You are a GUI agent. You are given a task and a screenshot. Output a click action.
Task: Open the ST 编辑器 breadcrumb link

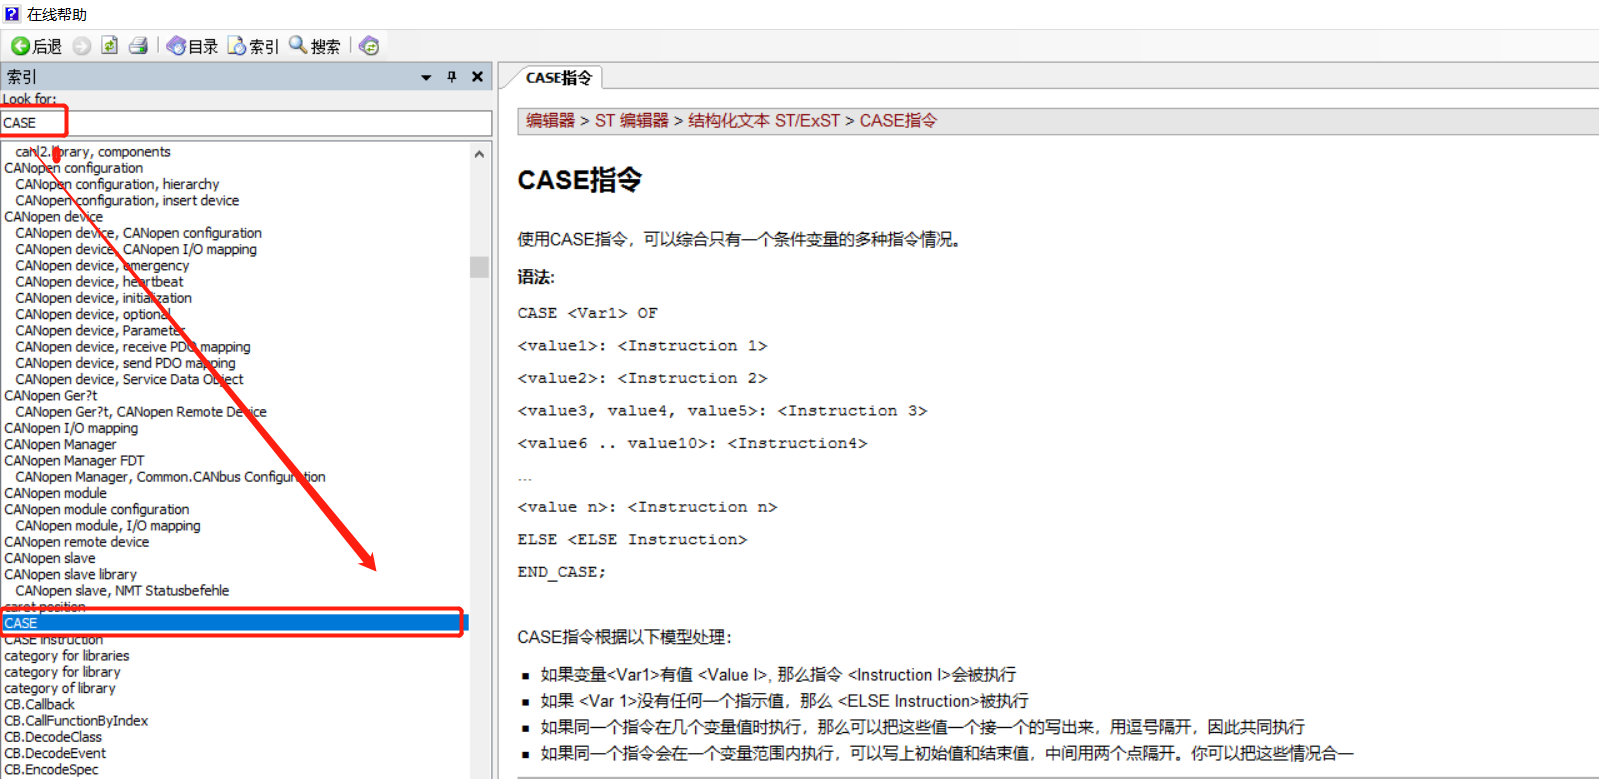coord(632,121)
